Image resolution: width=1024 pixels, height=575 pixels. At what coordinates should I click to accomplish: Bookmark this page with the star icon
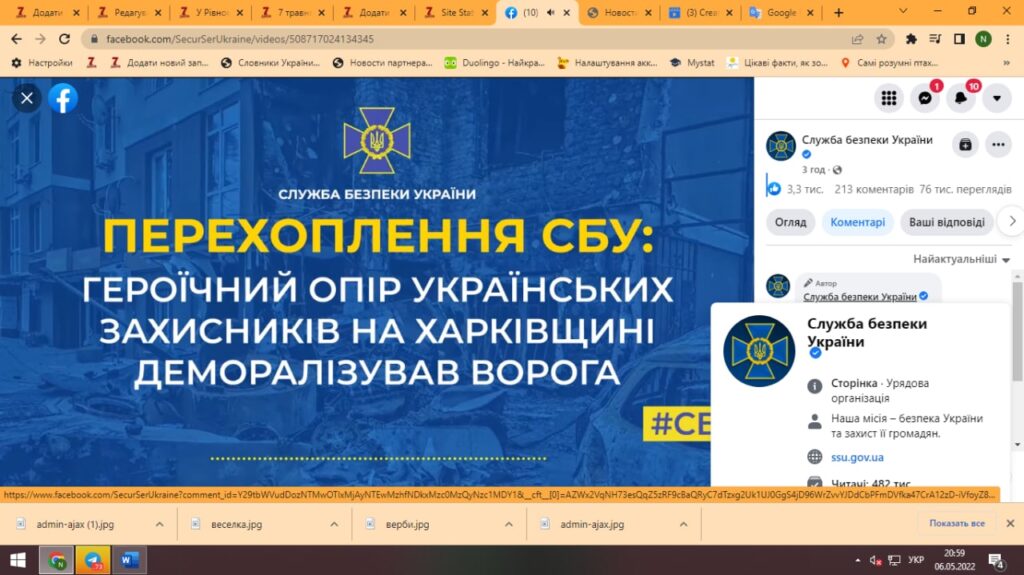pos(882,39)
